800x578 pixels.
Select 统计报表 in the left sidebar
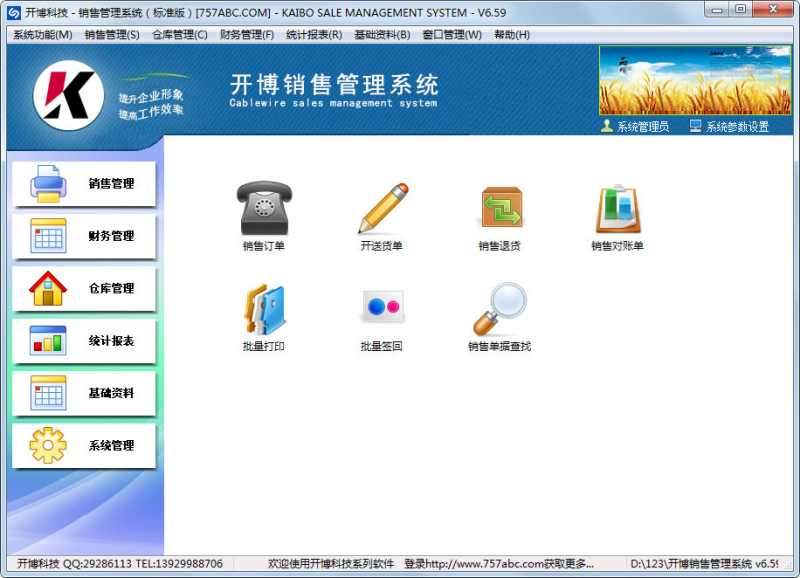click(84, 341)
